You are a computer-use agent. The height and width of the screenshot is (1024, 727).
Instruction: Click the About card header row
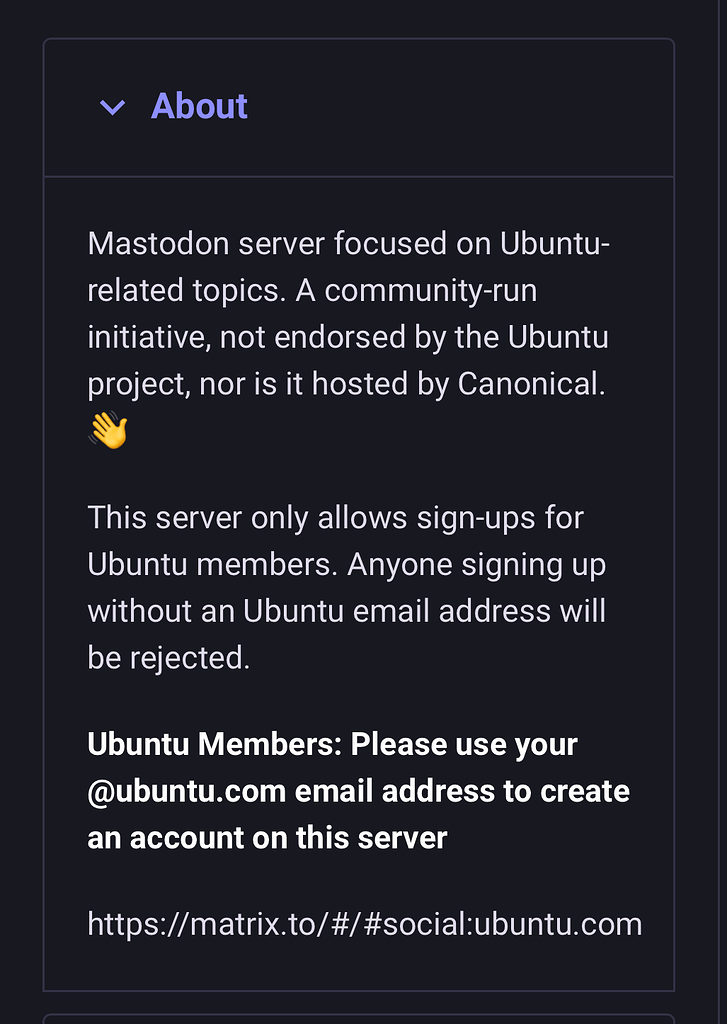click(x=360, y=106)
